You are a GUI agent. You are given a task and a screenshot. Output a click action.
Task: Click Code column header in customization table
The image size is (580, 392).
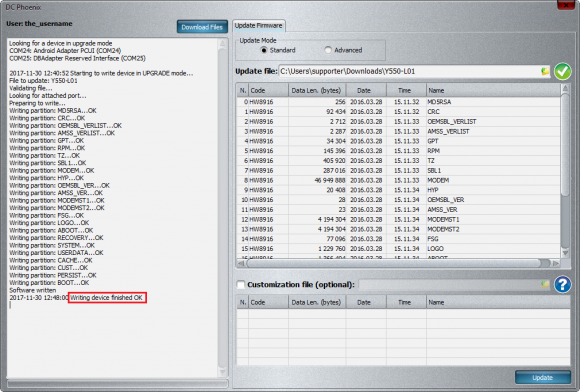click(x=268, y=302)
